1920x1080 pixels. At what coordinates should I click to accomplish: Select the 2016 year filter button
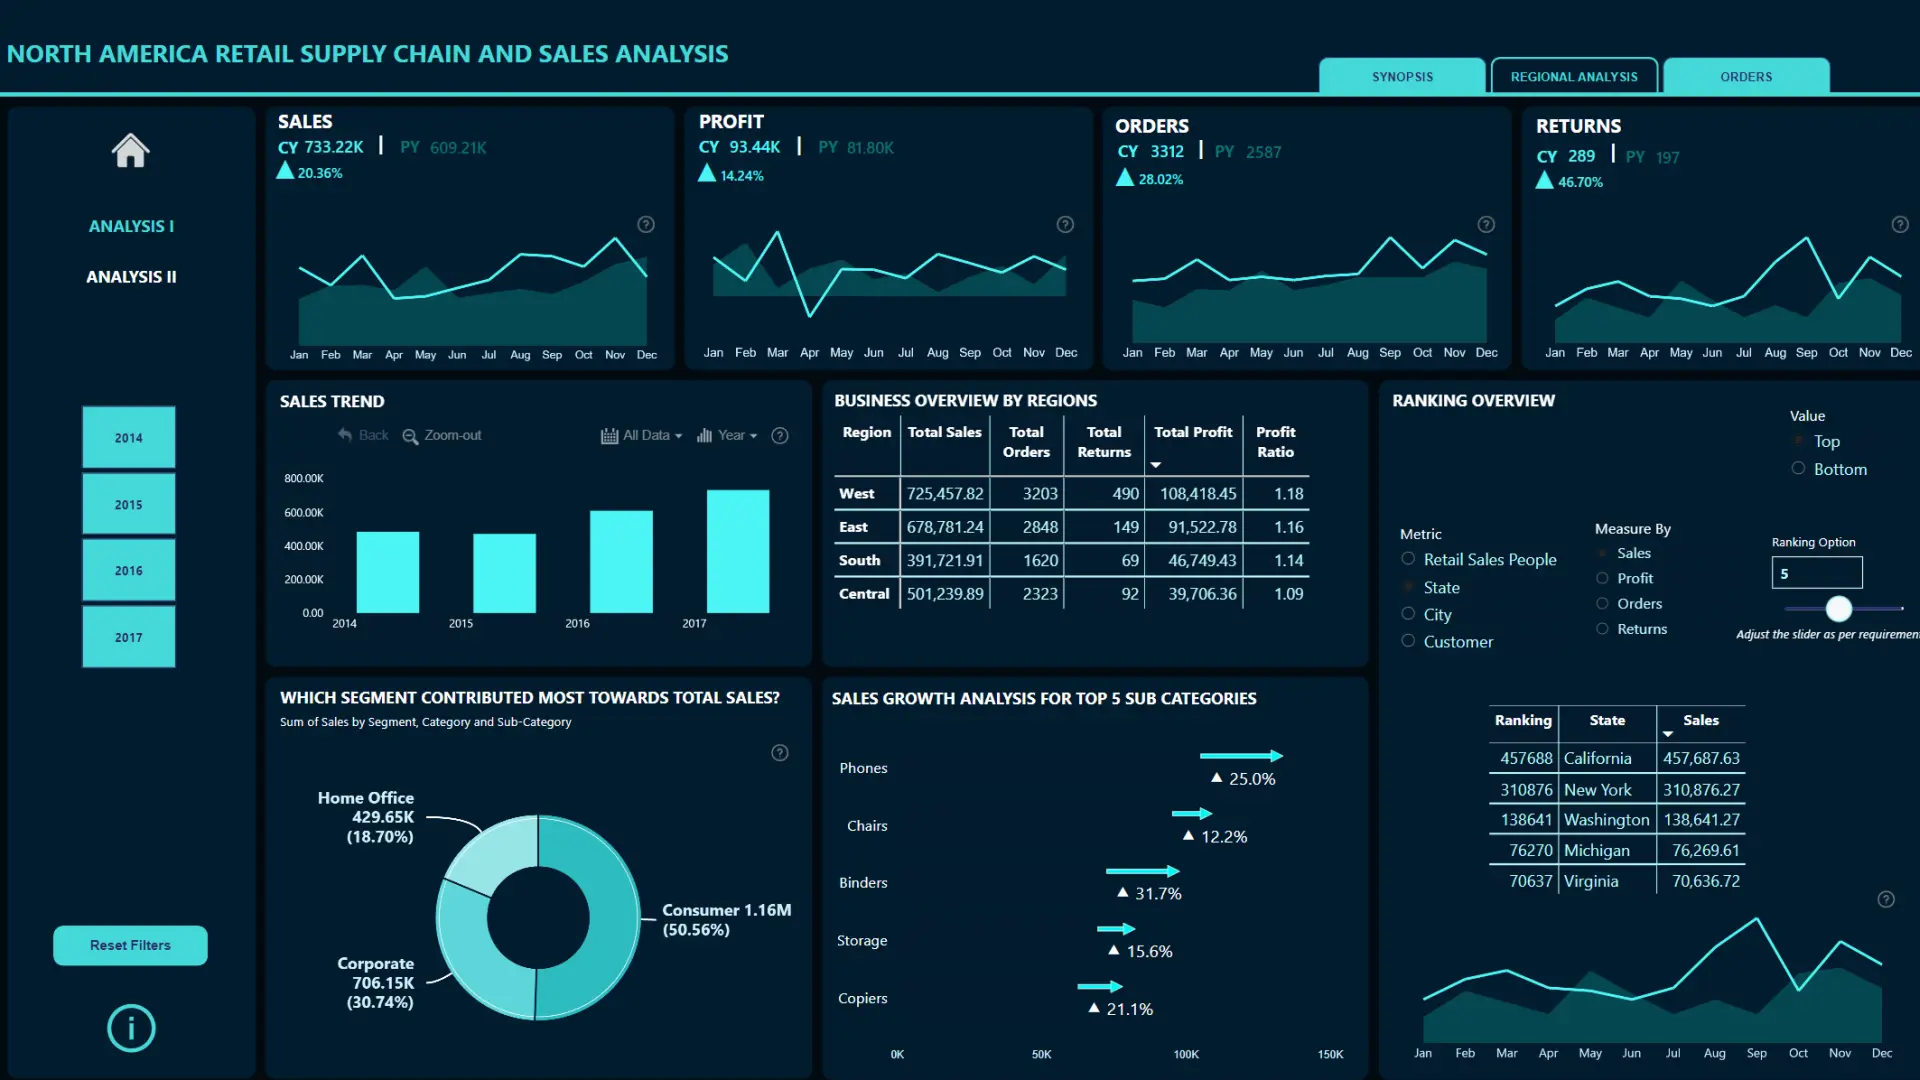pyautogui.click(x=128, y=570)
